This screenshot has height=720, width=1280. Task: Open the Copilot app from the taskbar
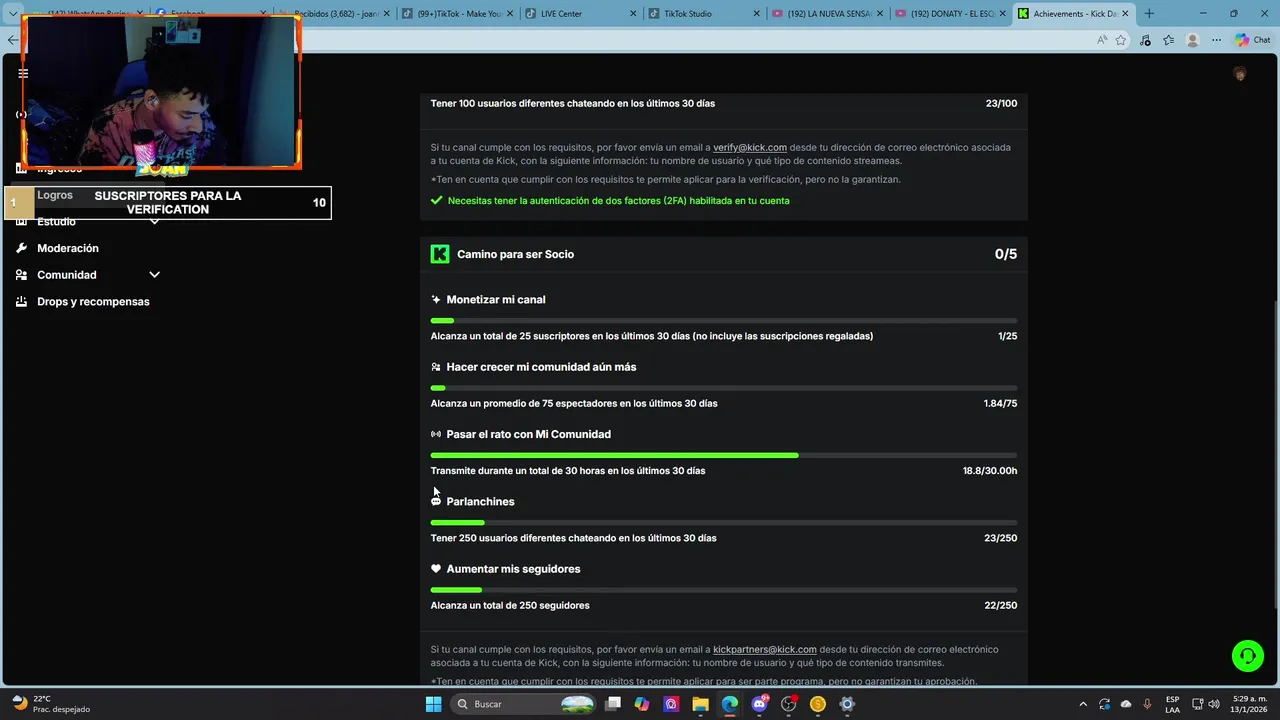tap(642, 704)
